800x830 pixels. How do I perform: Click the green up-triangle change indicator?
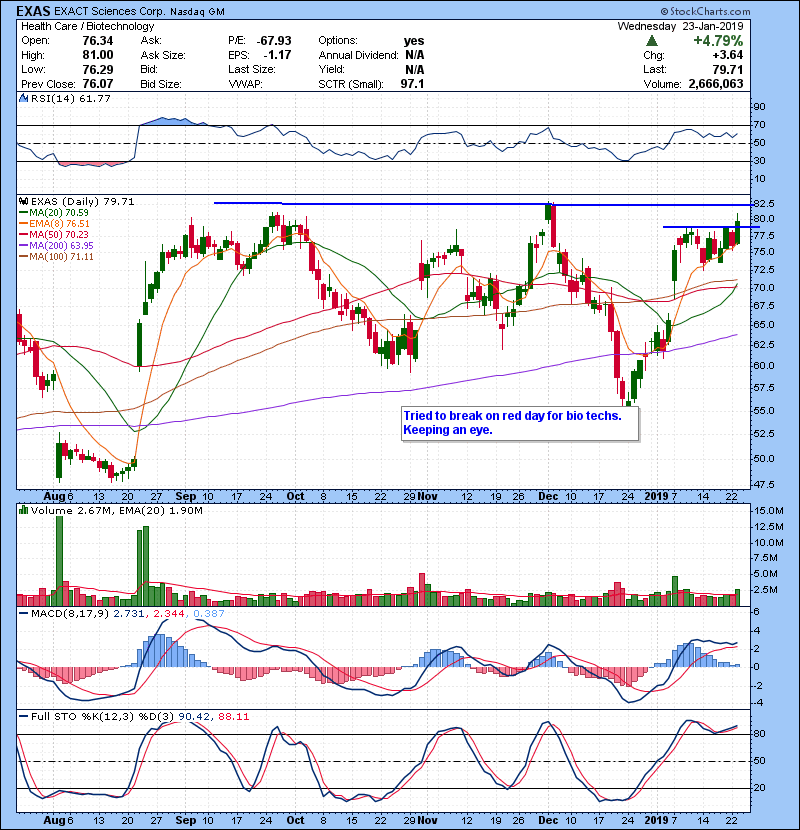click(x=652, y=40)
